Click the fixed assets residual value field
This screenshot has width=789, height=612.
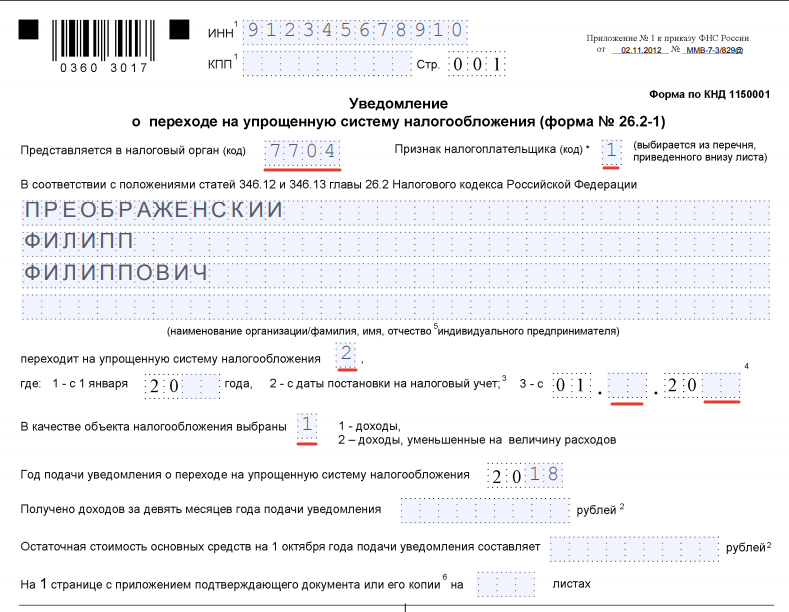tap(635, 549)
